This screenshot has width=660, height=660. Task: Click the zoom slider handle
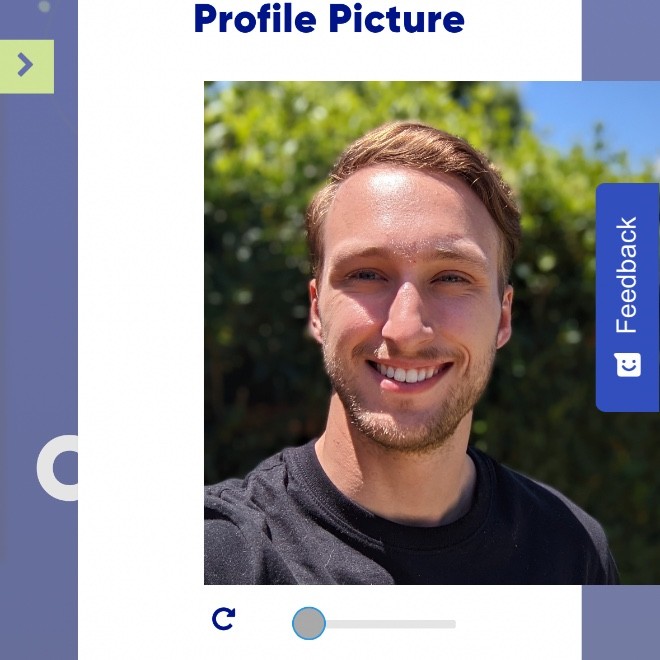(309, 623)
